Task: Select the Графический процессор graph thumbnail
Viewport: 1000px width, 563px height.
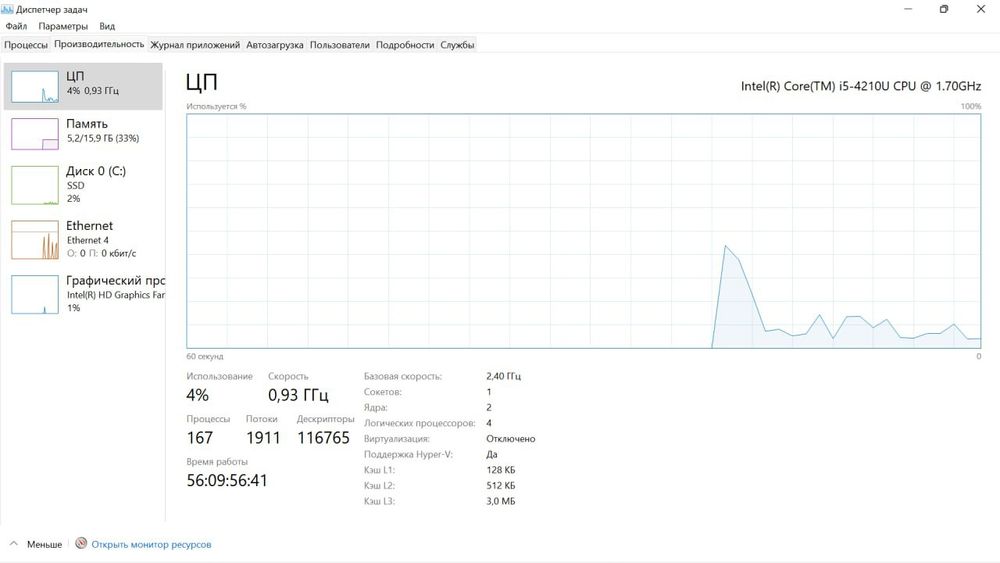Action: coord(35,295)
